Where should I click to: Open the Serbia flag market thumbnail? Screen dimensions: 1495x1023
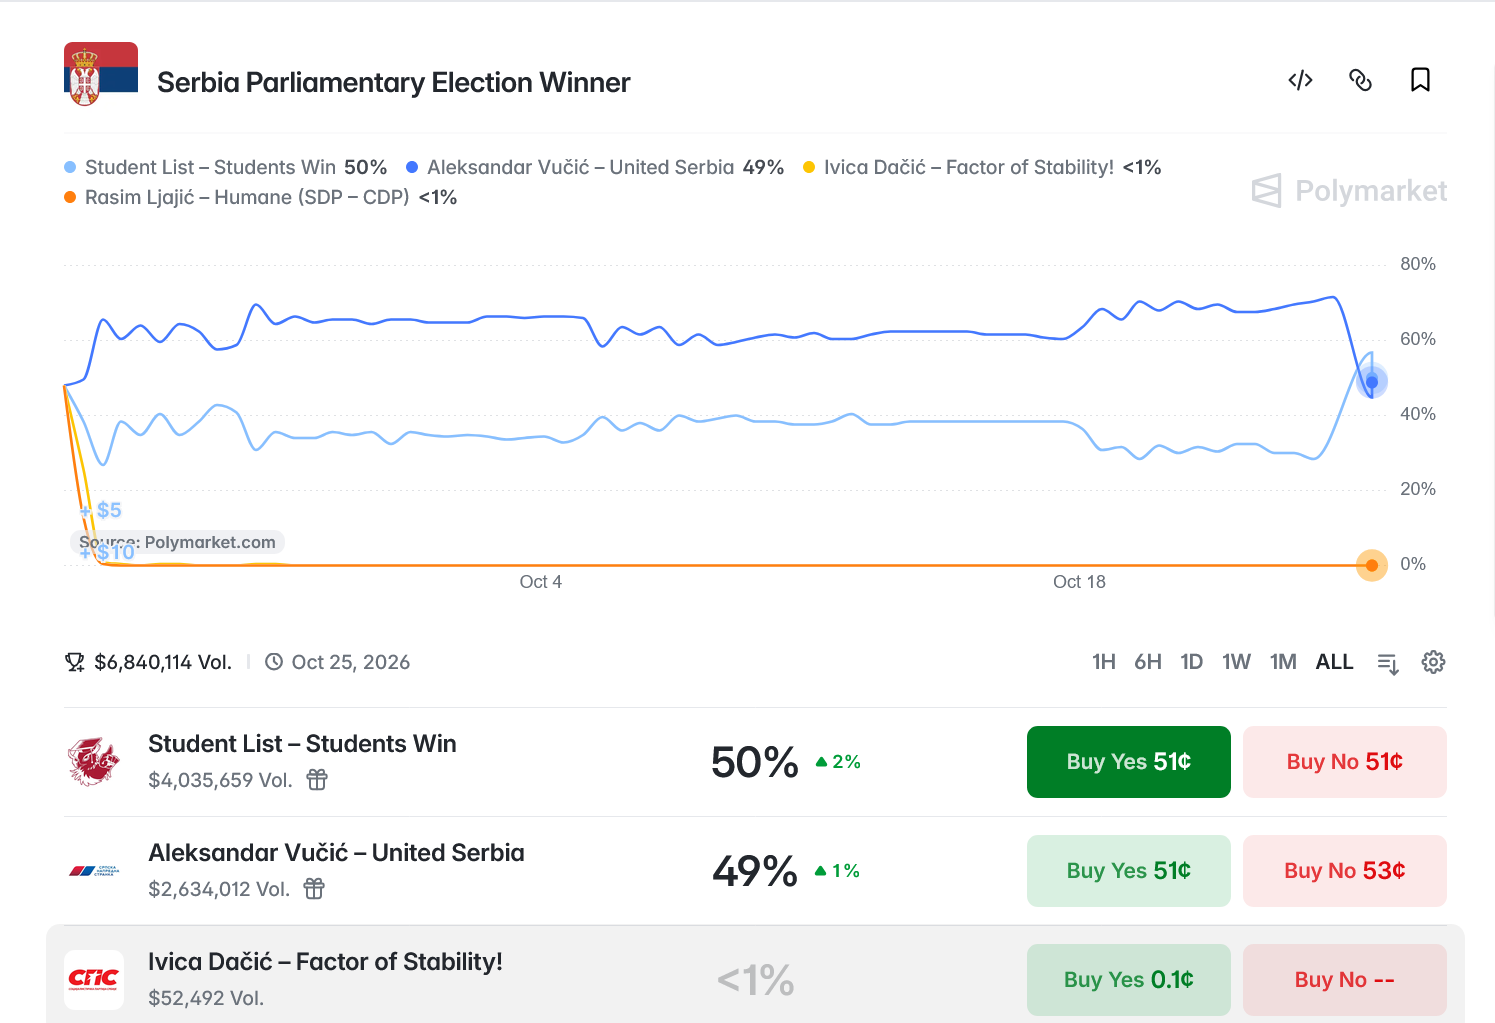(x=101, y=74)
